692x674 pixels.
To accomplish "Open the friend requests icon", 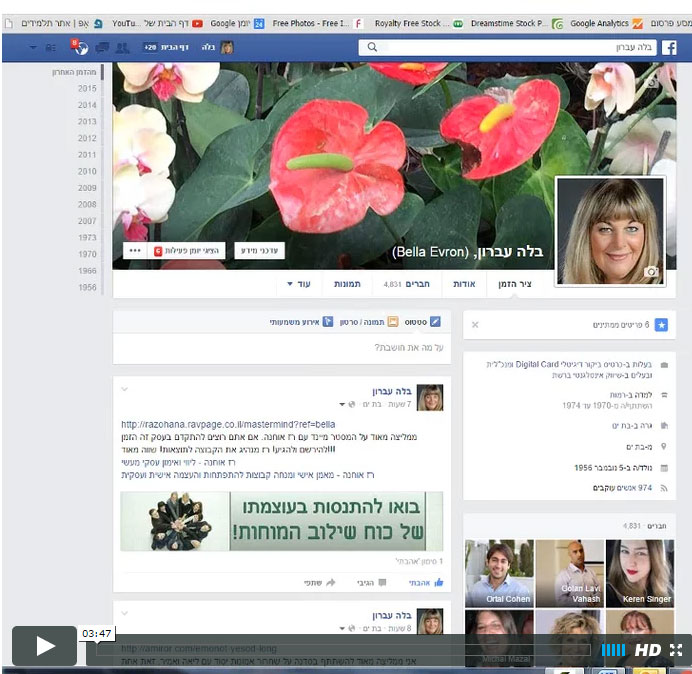I will click(x=122, y=48).
